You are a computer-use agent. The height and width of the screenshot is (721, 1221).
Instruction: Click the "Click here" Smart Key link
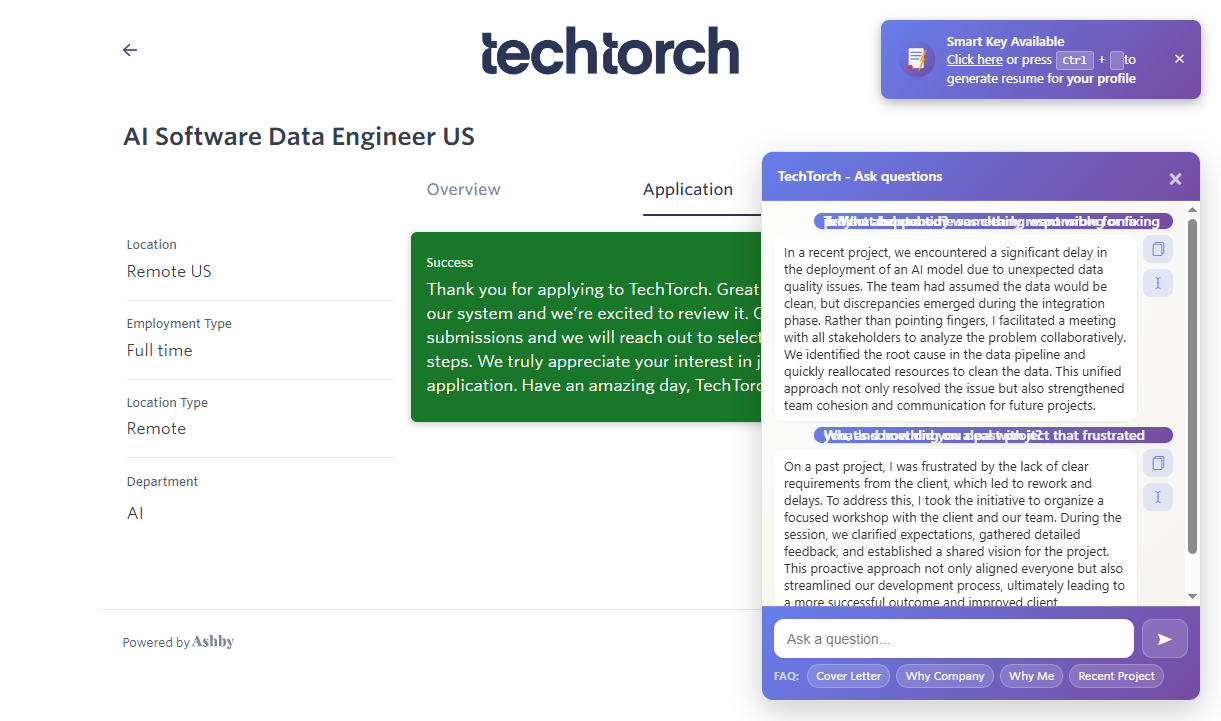[x=975, y=60]
